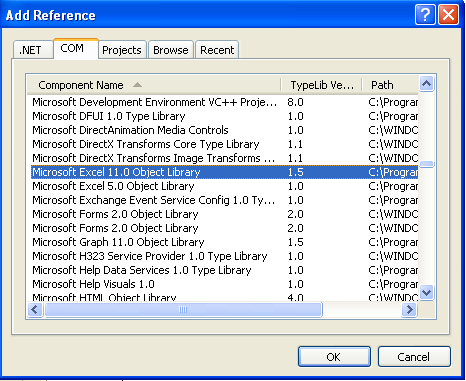Click the horizontal scrollbar left arrow

click(x=35, y=310)
